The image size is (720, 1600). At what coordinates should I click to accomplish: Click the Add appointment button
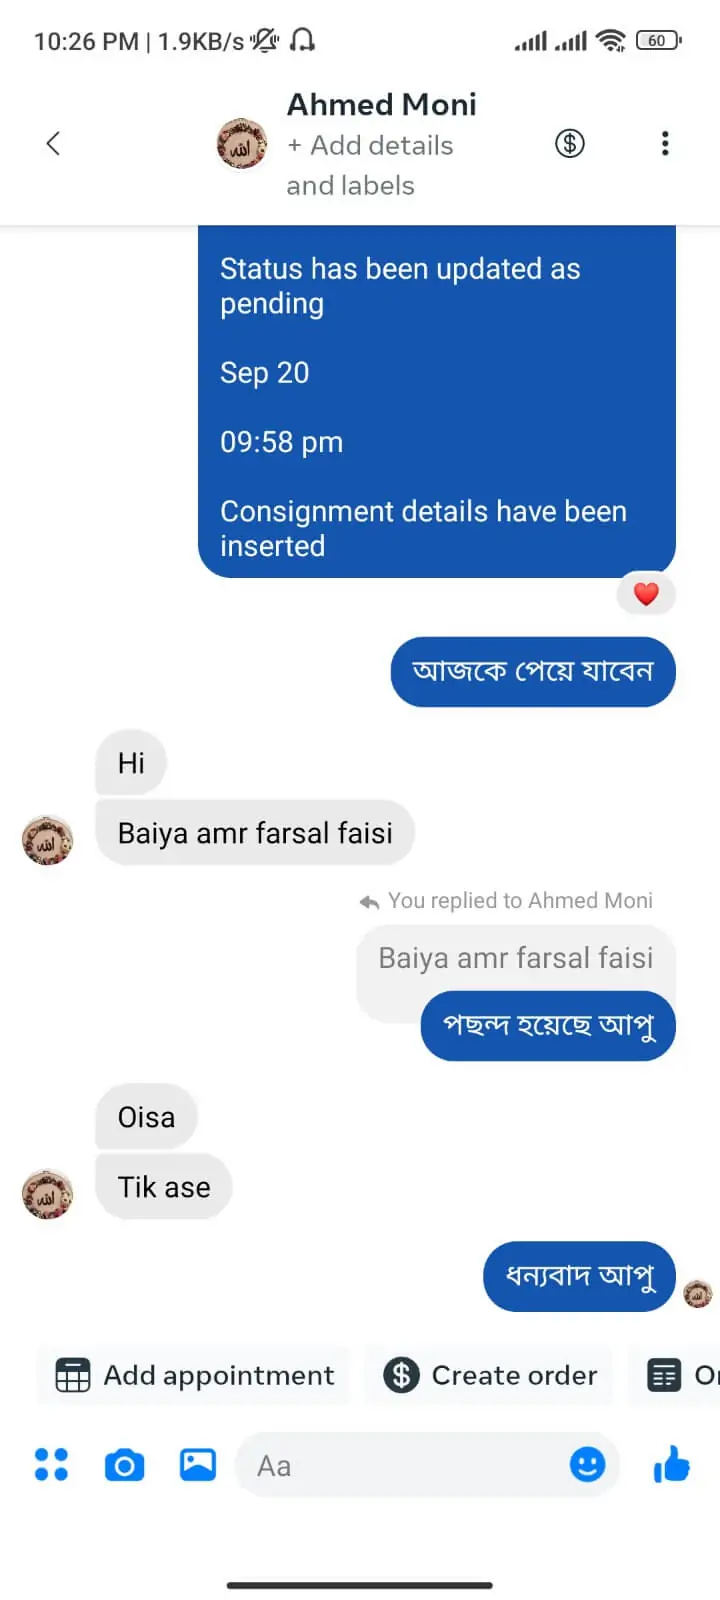[x=195, y=1376]
